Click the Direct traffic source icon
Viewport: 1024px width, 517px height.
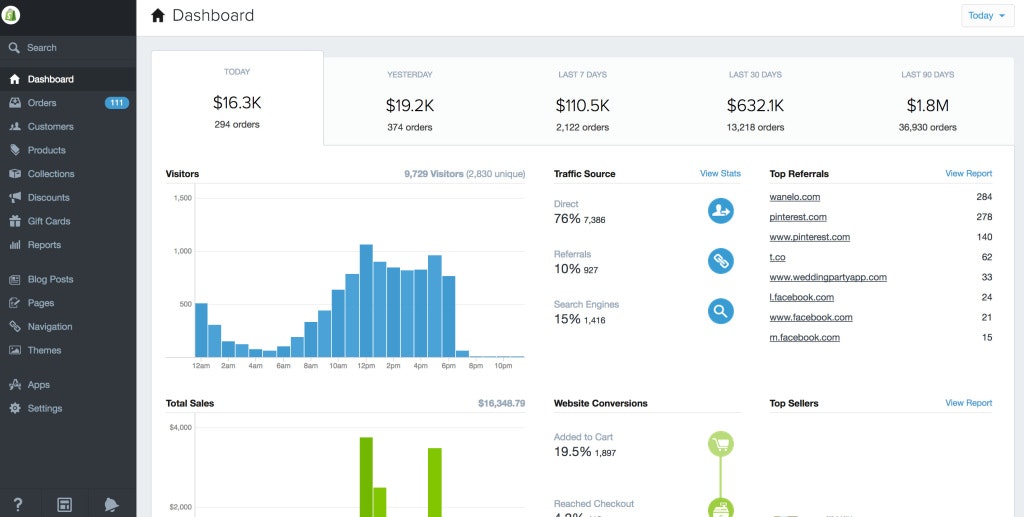tap(720, 211)
